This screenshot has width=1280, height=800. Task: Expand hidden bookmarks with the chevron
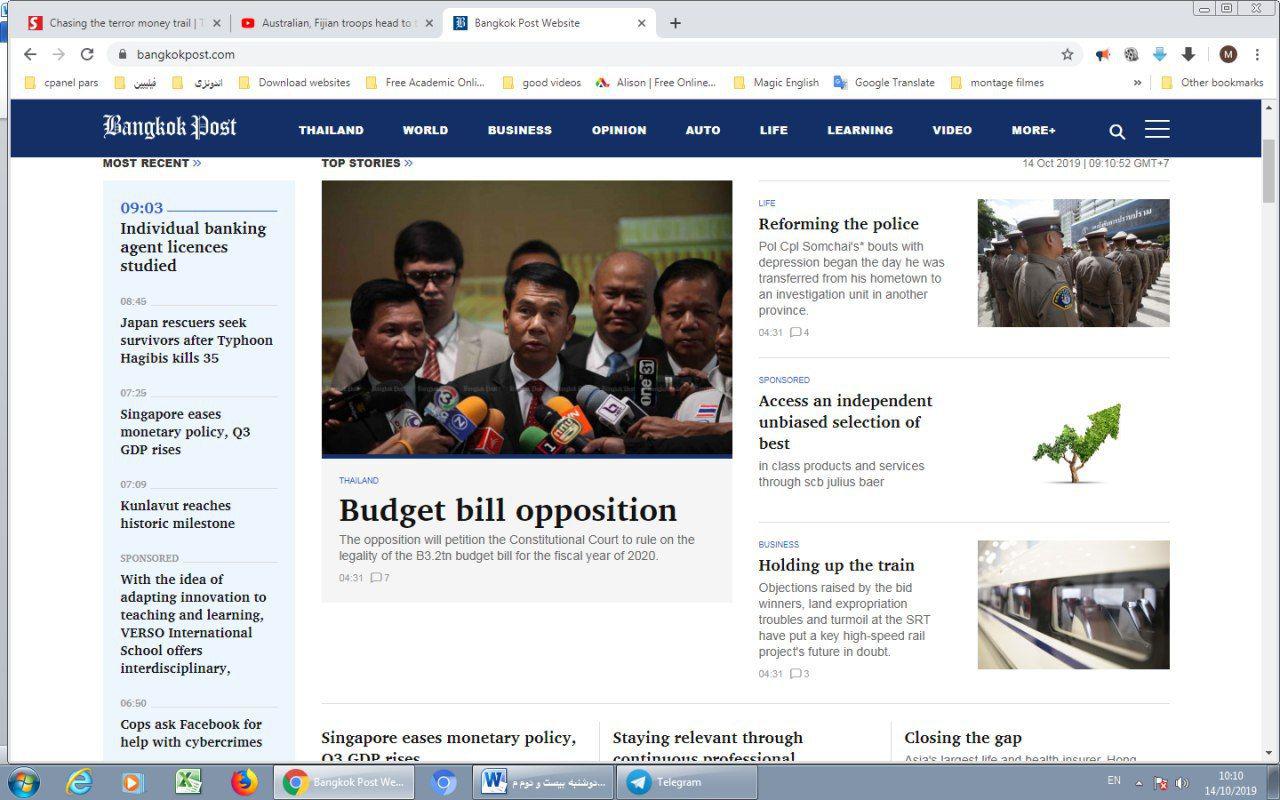click(x=1137, y=83)
